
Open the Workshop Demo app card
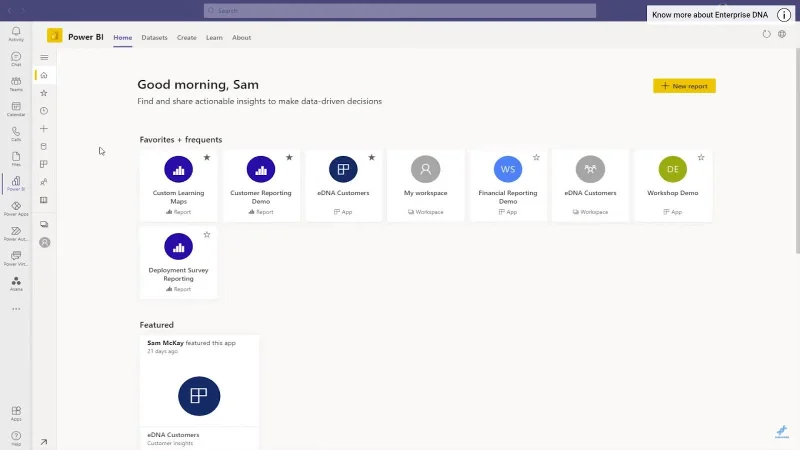(x=673, y=185)
